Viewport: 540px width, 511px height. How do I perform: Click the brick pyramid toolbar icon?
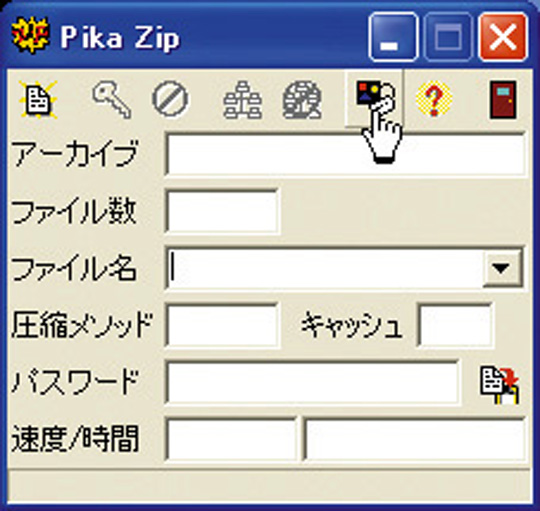(x=243, y=100)
